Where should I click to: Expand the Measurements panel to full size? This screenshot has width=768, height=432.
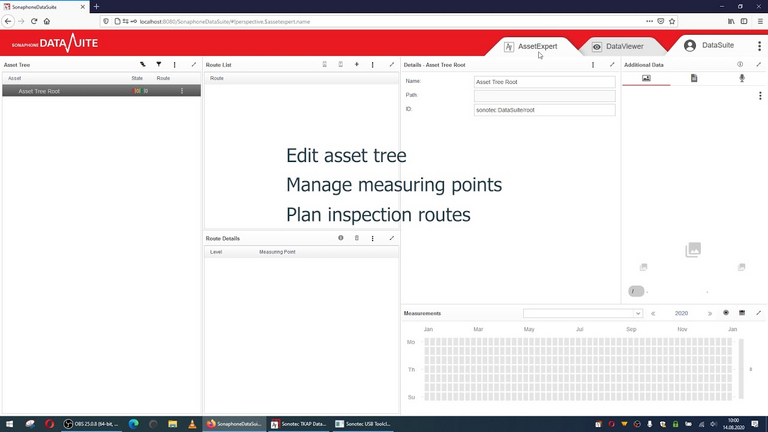(759, 313)
